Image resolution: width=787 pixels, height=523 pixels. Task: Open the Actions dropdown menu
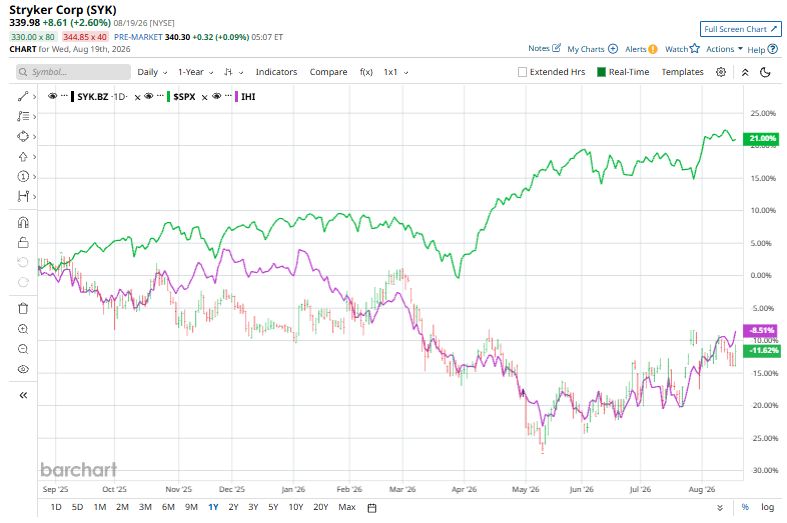coord(724,49)
